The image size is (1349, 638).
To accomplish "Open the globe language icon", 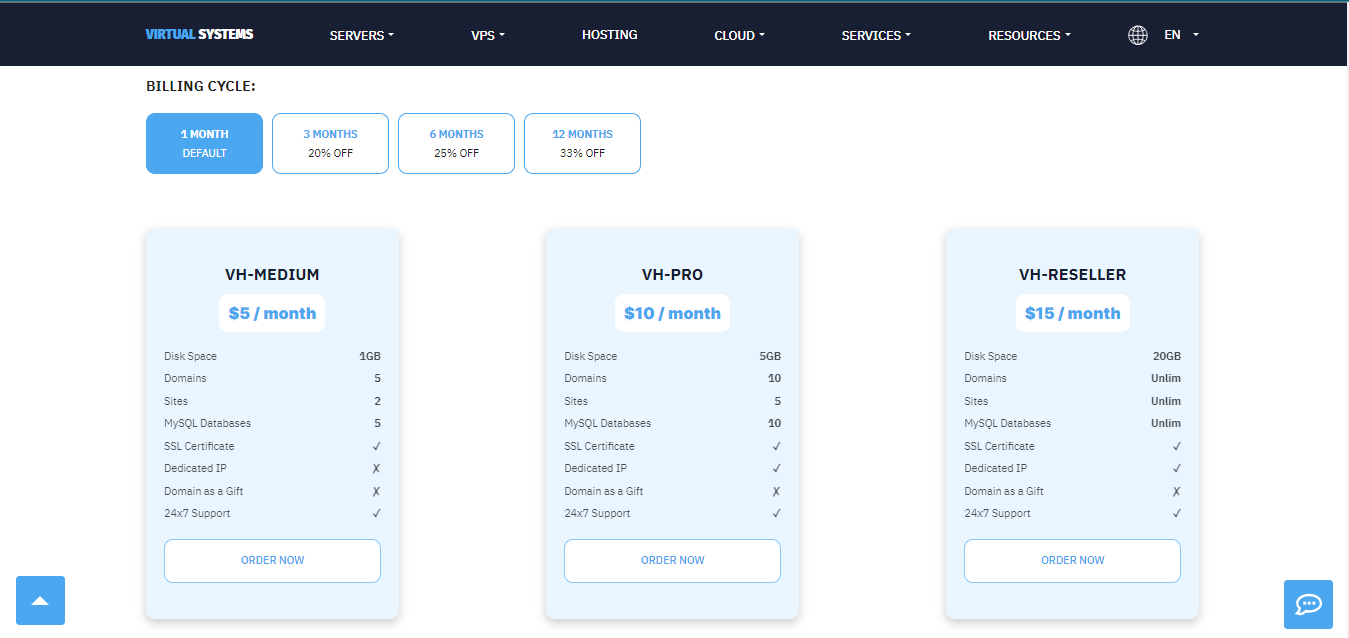I will (x=1137, y=35).
